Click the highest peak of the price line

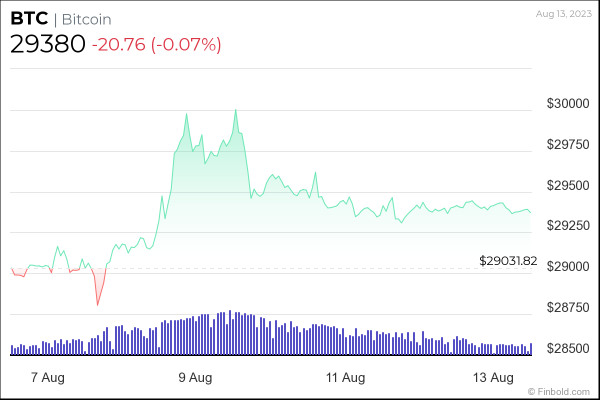[235, 110]
